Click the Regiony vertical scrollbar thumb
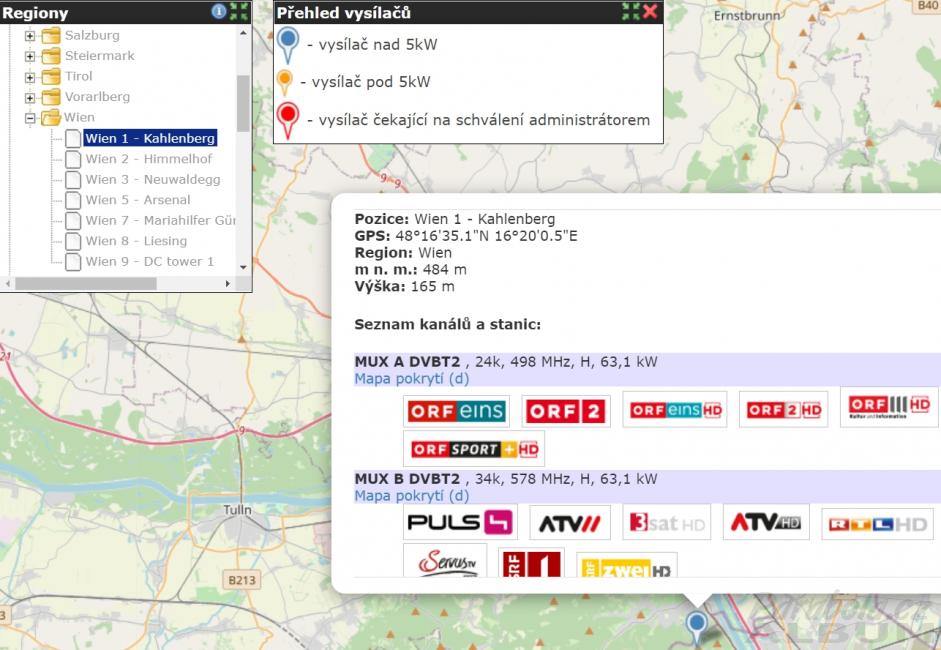 [x=243, y=103]
